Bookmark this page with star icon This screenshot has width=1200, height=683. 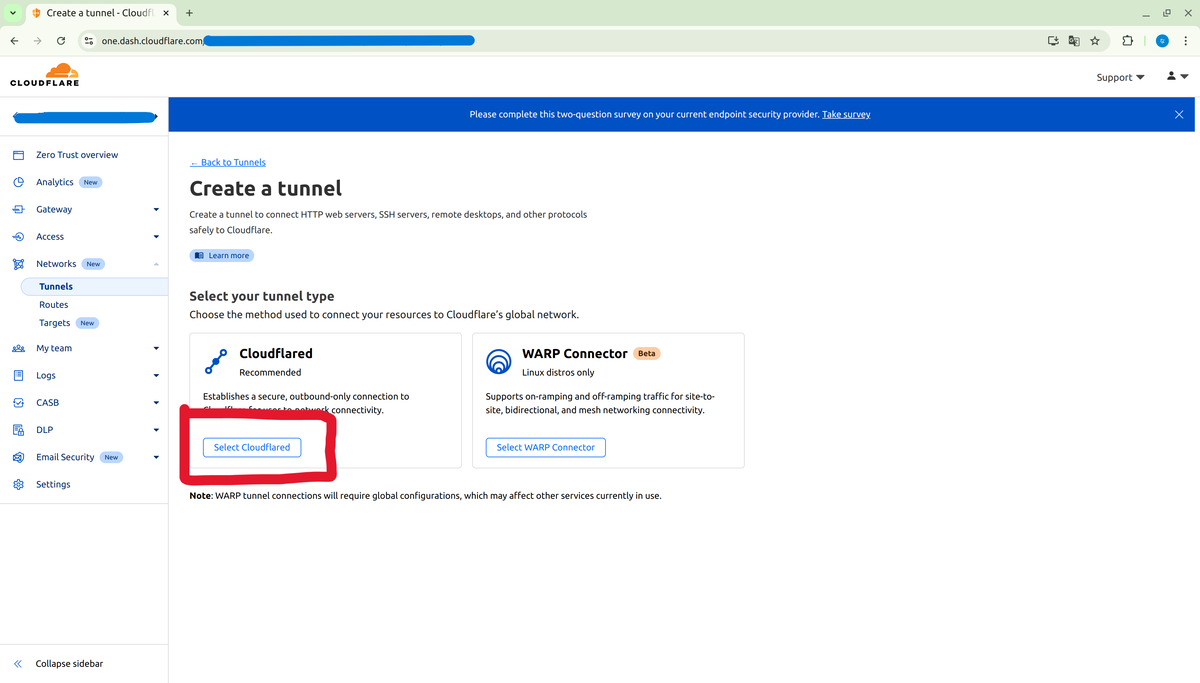click(1095, 41)
